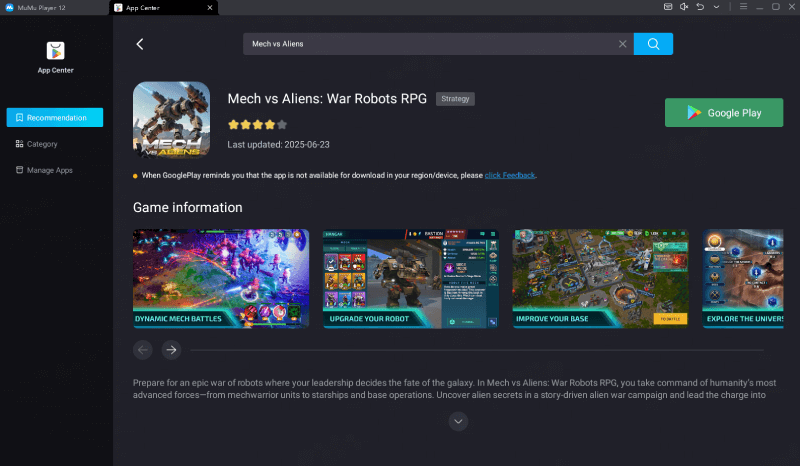
Task: Click the title bar undo-arrow back icon
Action: [700, 7]
